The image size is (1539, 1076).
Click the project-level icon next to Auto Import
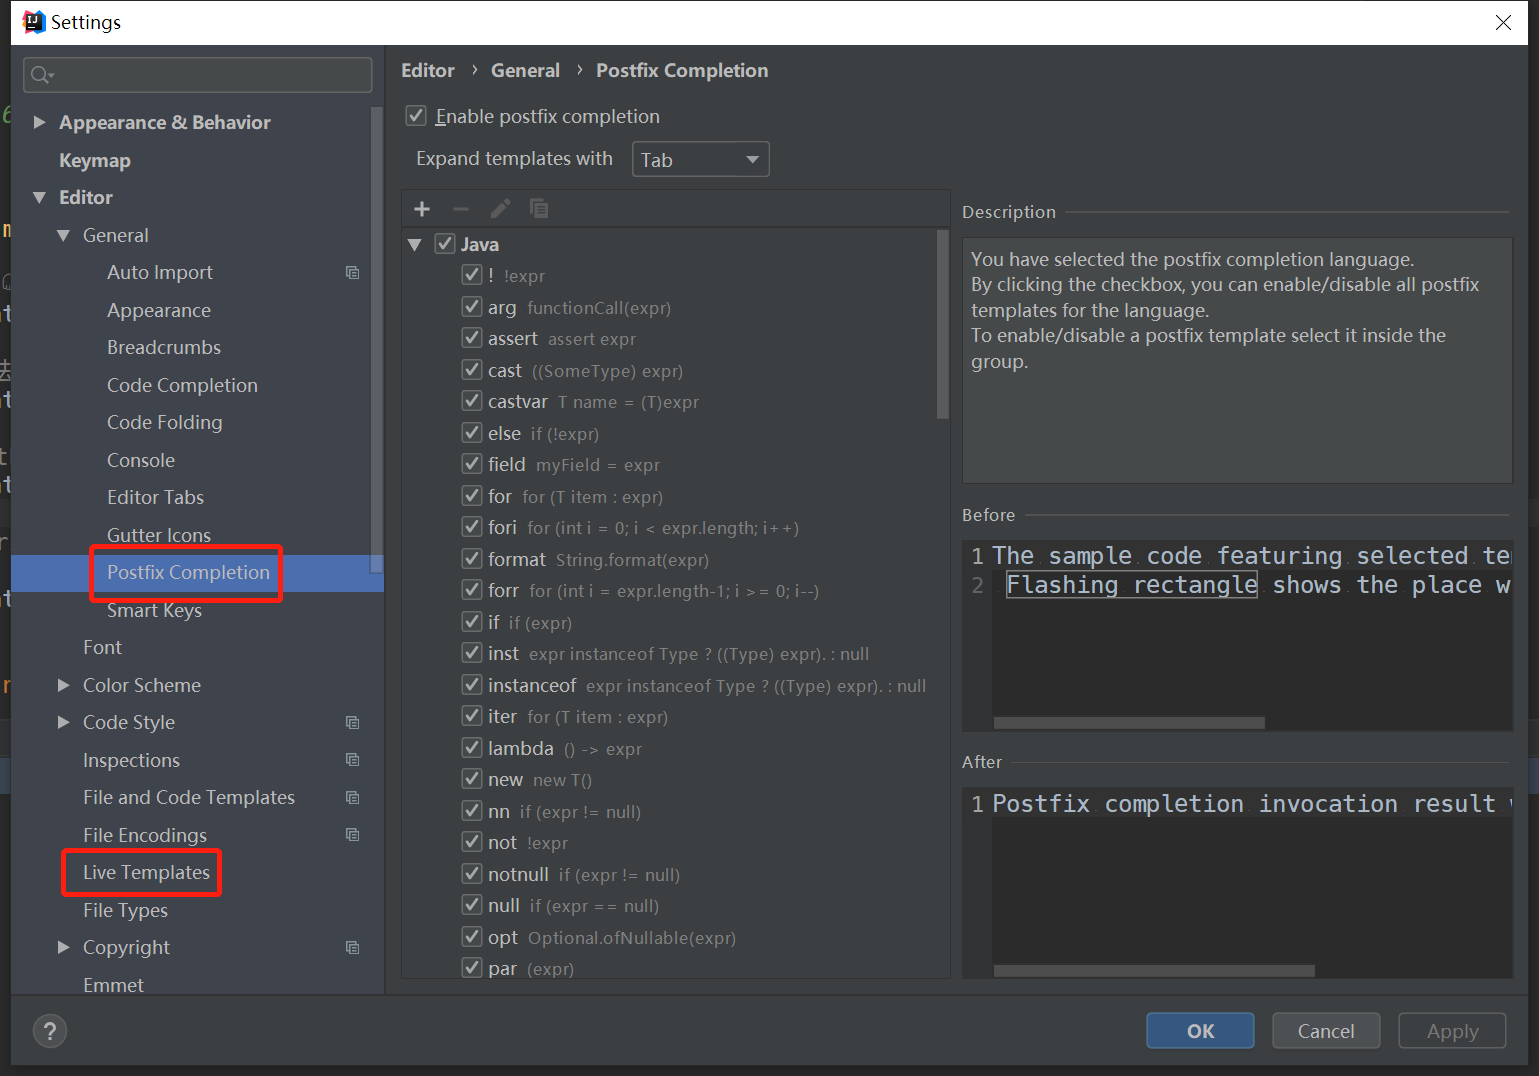pos(352,273)
